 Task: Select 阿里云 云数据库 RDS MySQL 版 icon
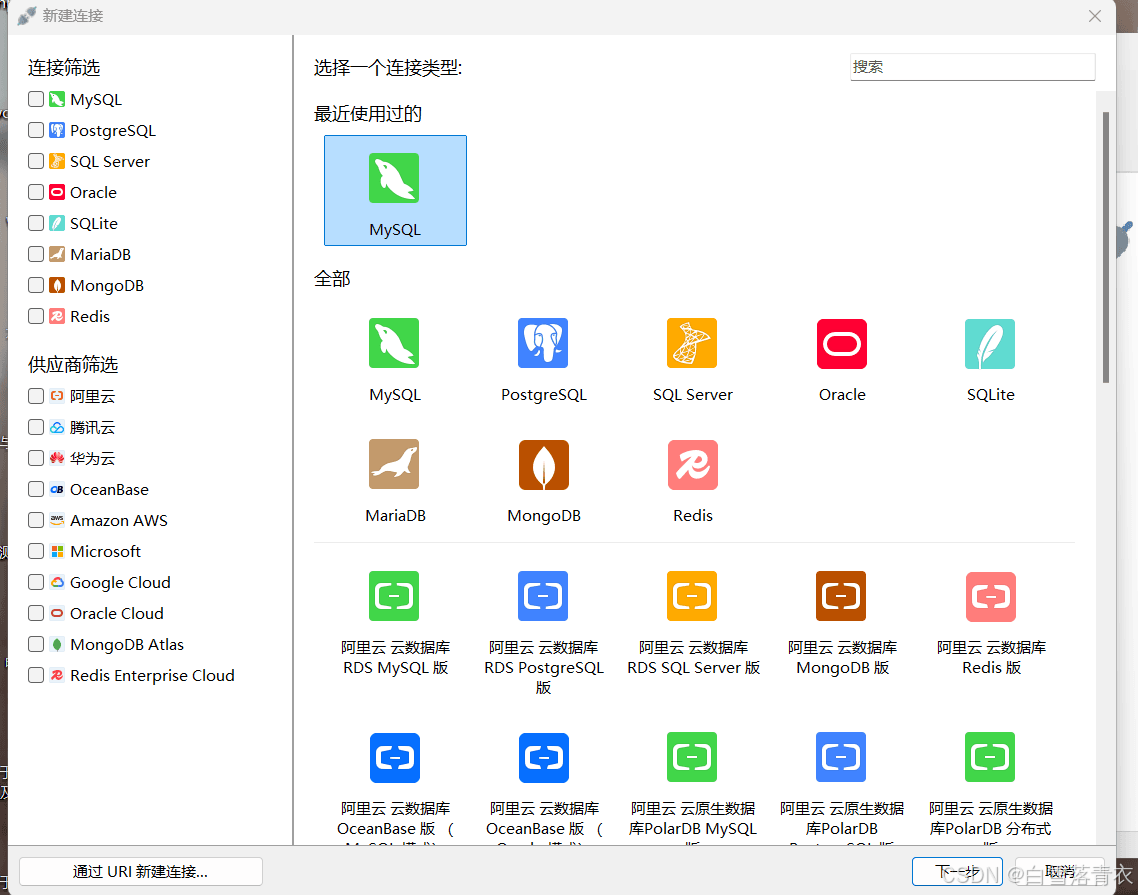[394, 597]
